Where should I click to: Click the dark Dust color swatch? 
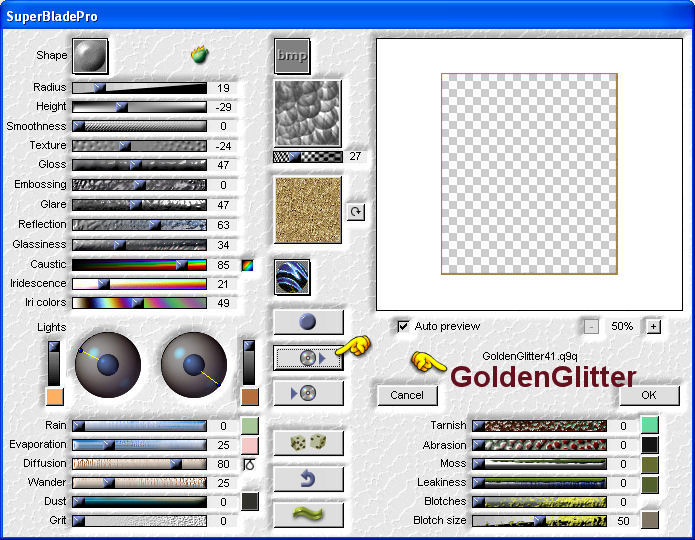[250, 501]
